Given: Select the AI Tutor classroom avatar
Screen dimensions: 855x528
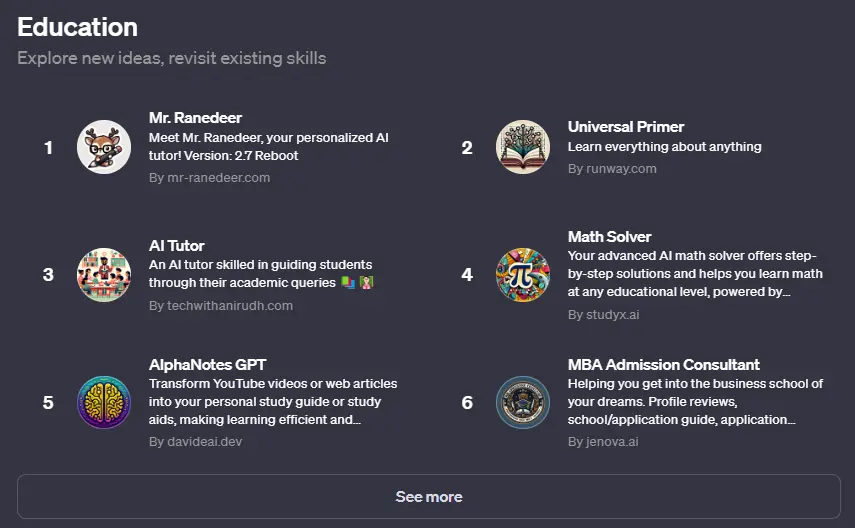Looking at the screenshot, I should pyautogui.click(x=104, y=275).
